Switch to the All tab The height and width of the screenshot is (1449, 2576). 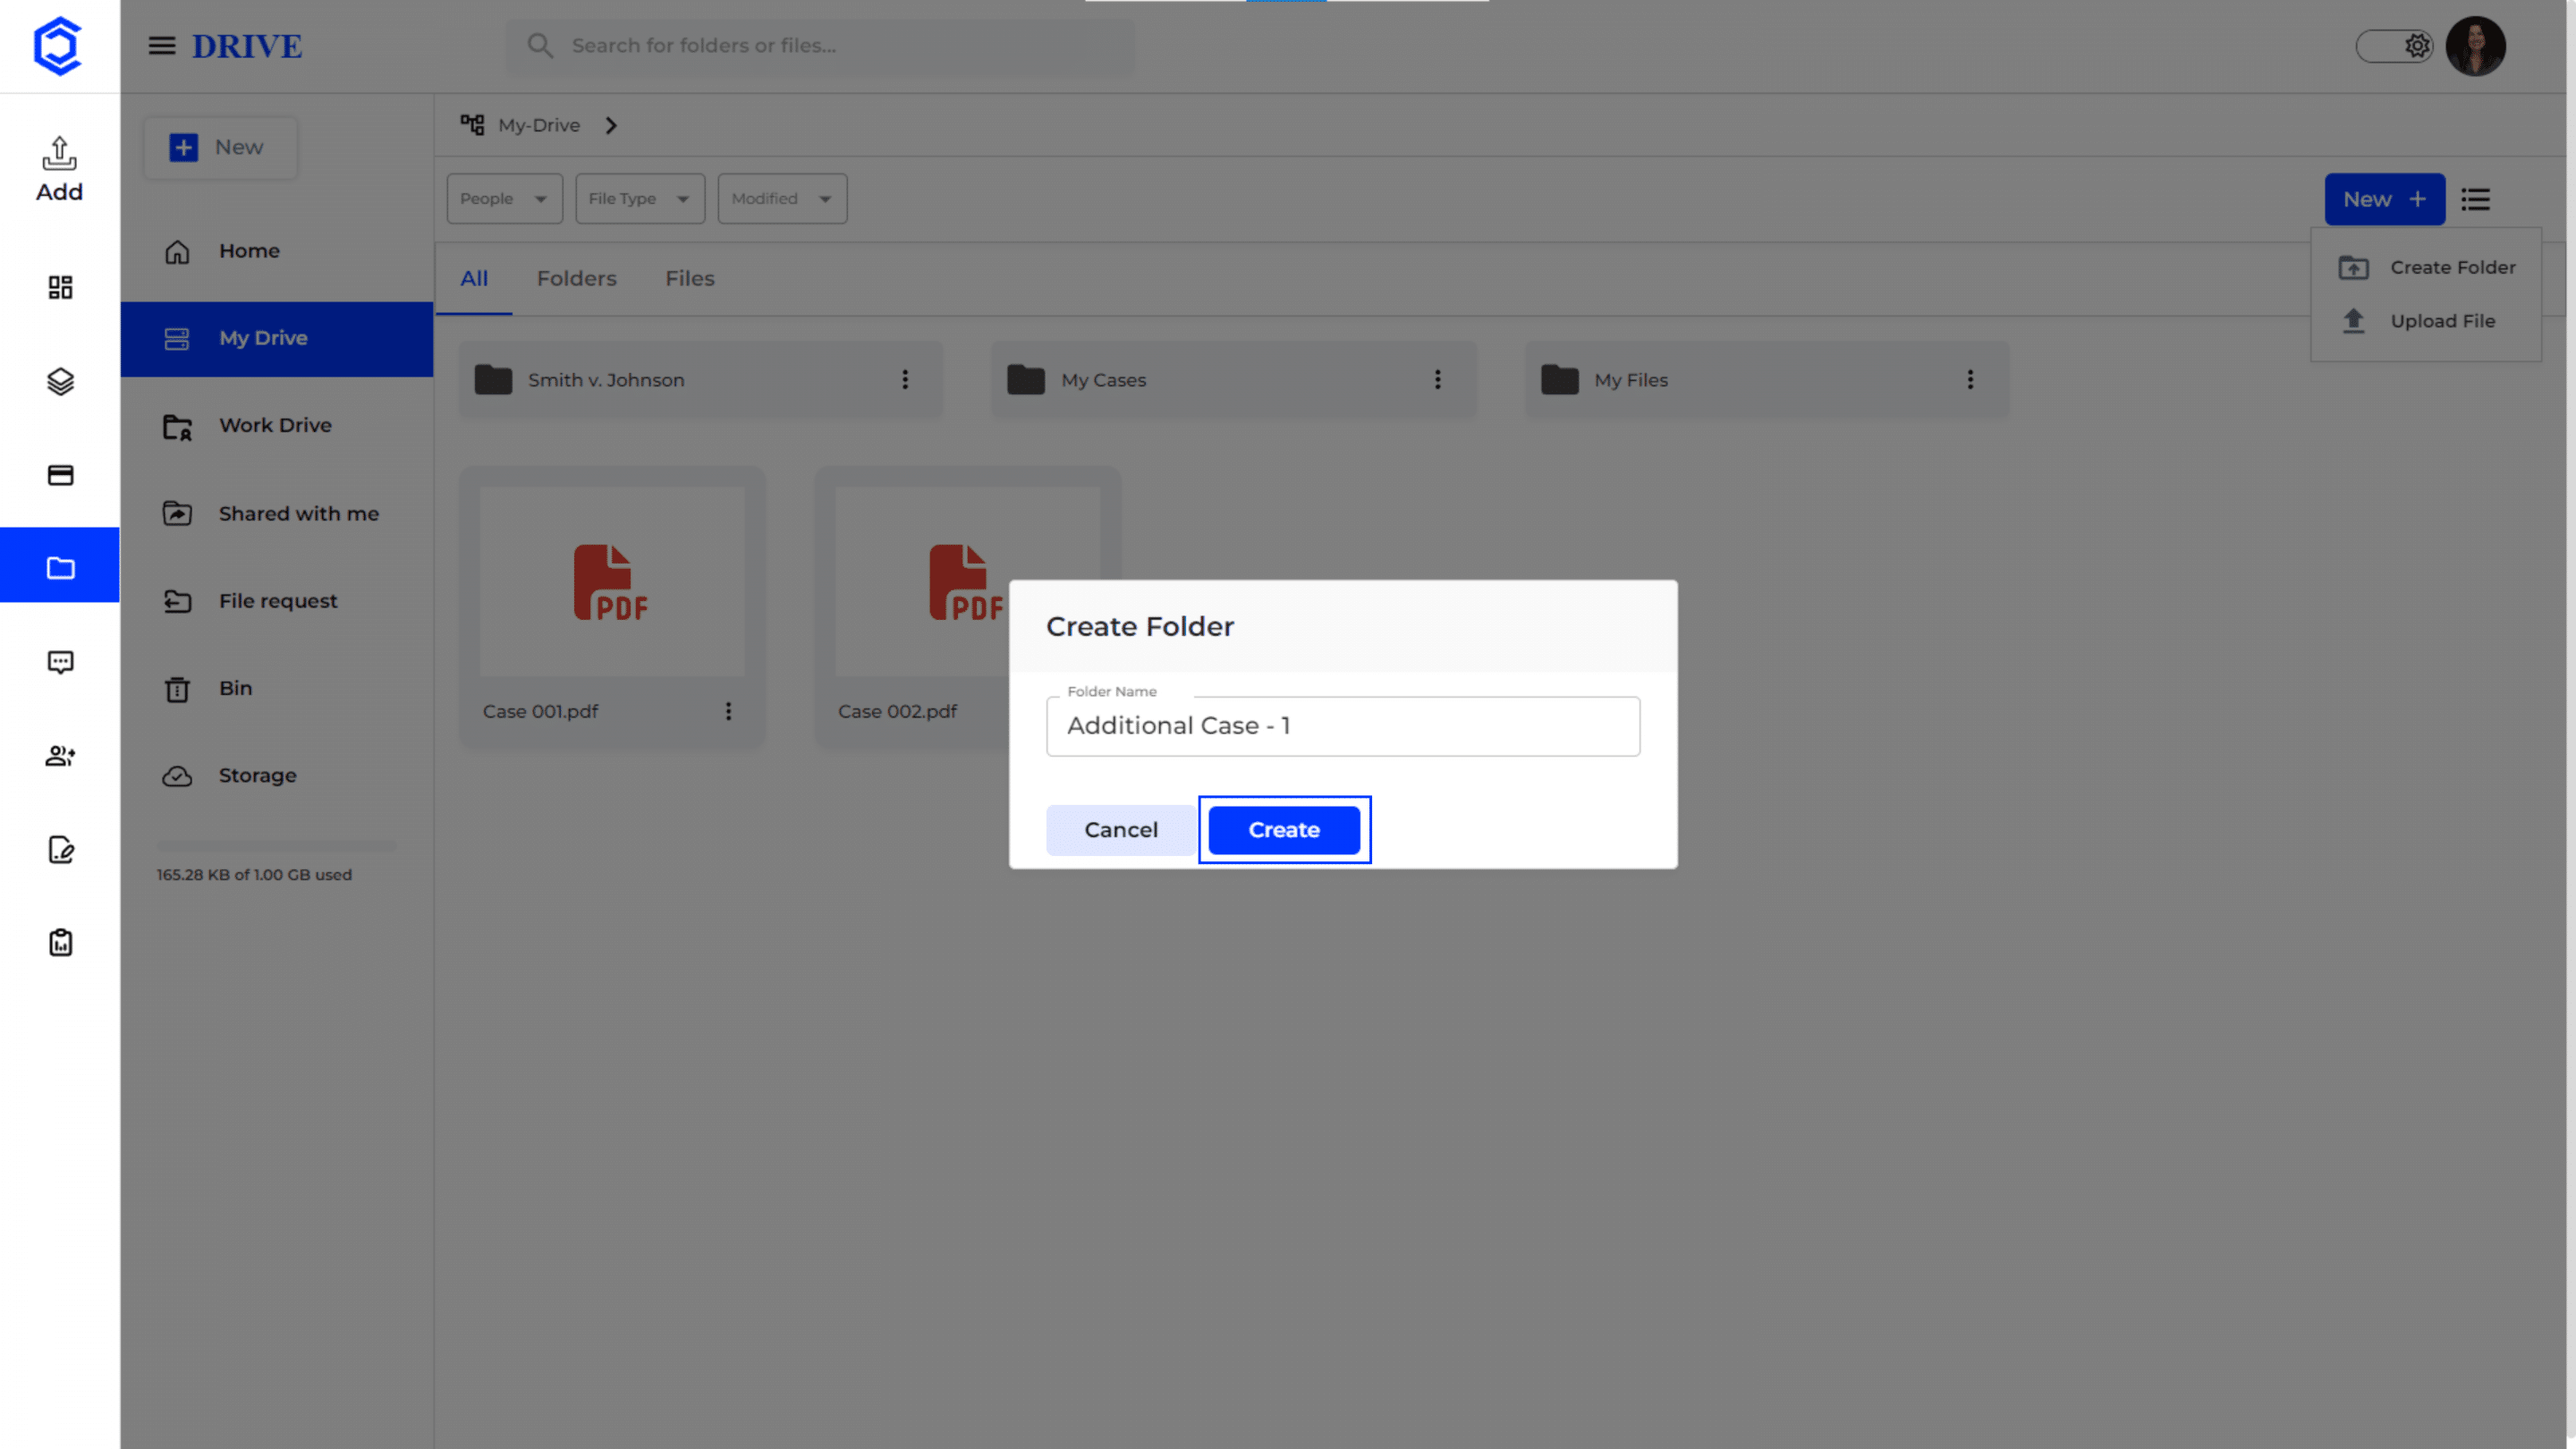(x=474, y=279)
